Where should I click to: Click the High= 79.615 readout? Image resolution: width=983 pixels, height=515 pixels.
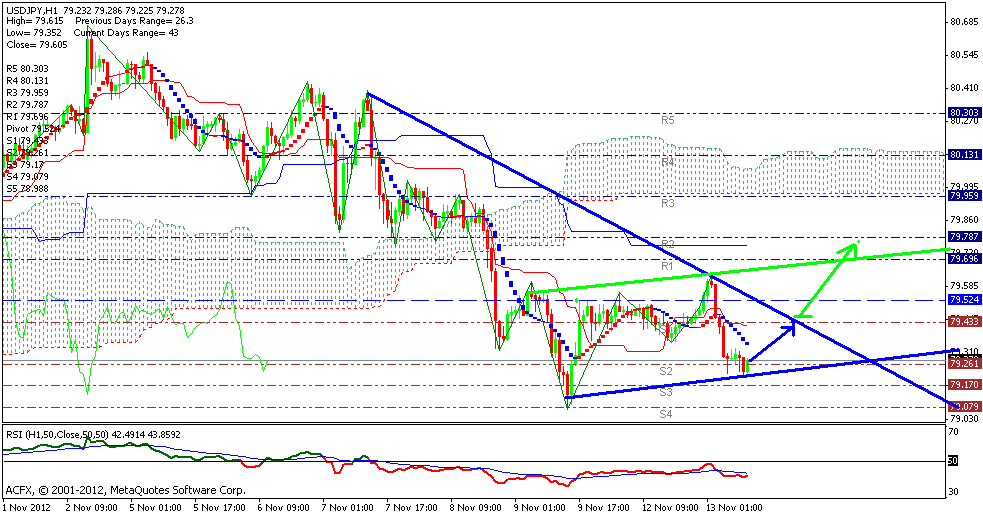tap(33, 20)
